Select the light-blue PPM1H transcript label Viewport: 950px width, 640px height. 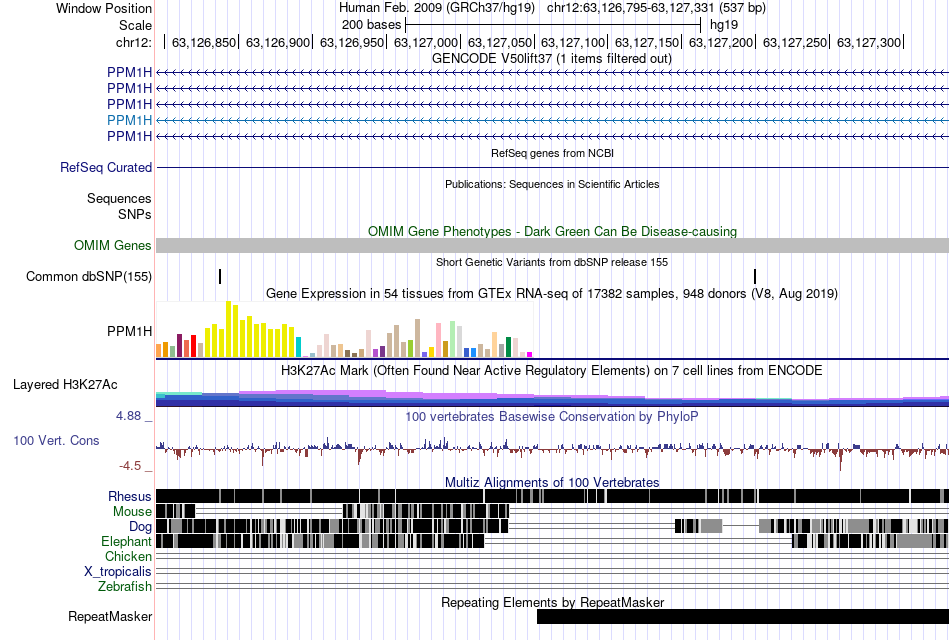coord(129,120)
